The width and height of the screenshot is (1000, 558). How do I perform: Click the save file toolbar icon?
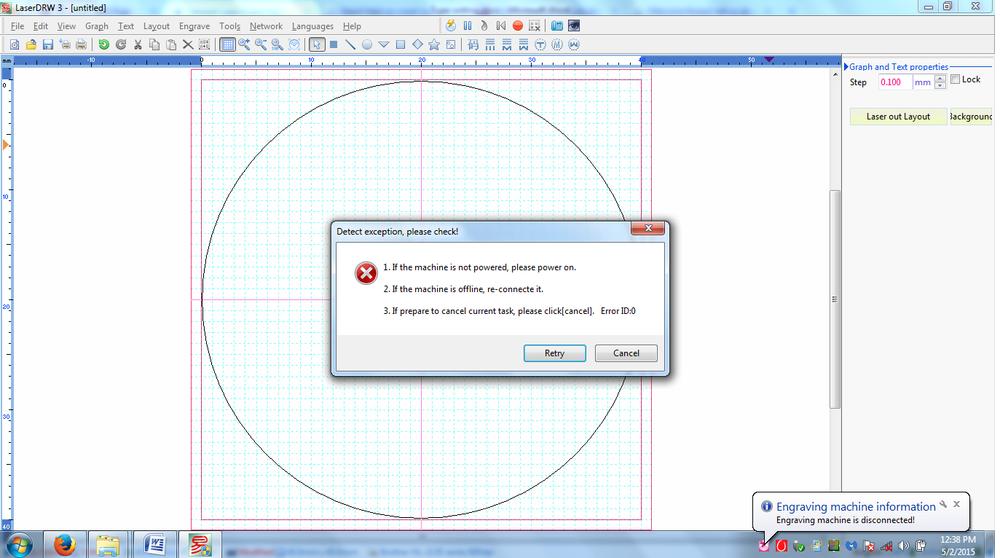tap(47, 44)
